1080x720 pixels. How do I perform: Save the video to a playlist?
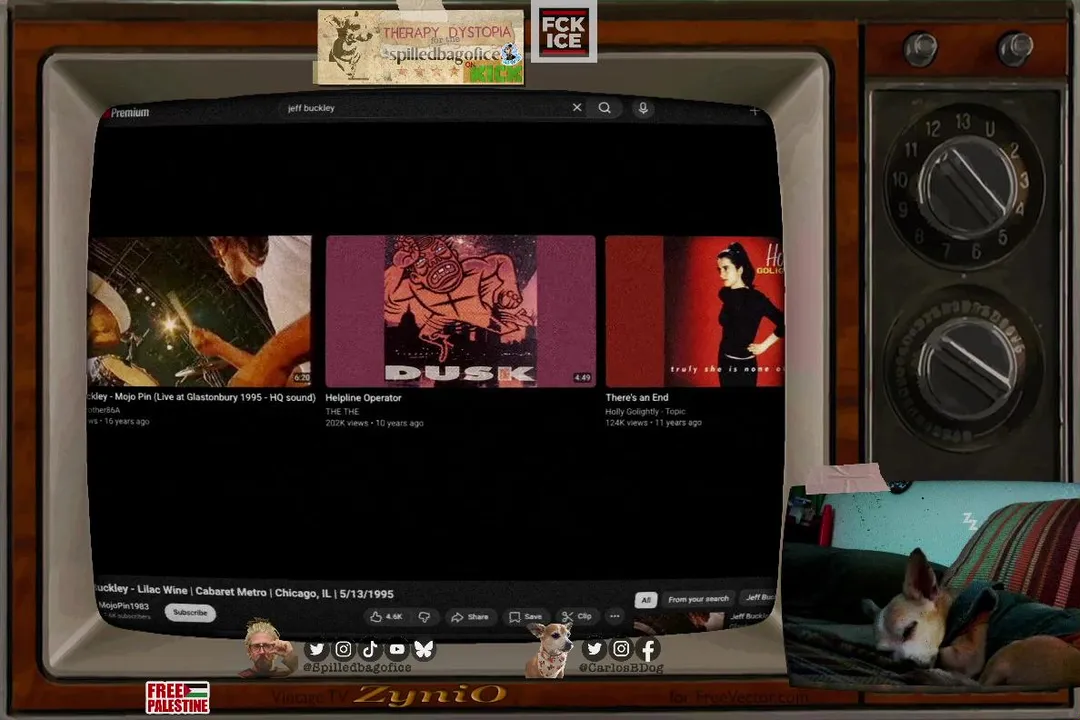click(526, 617)
